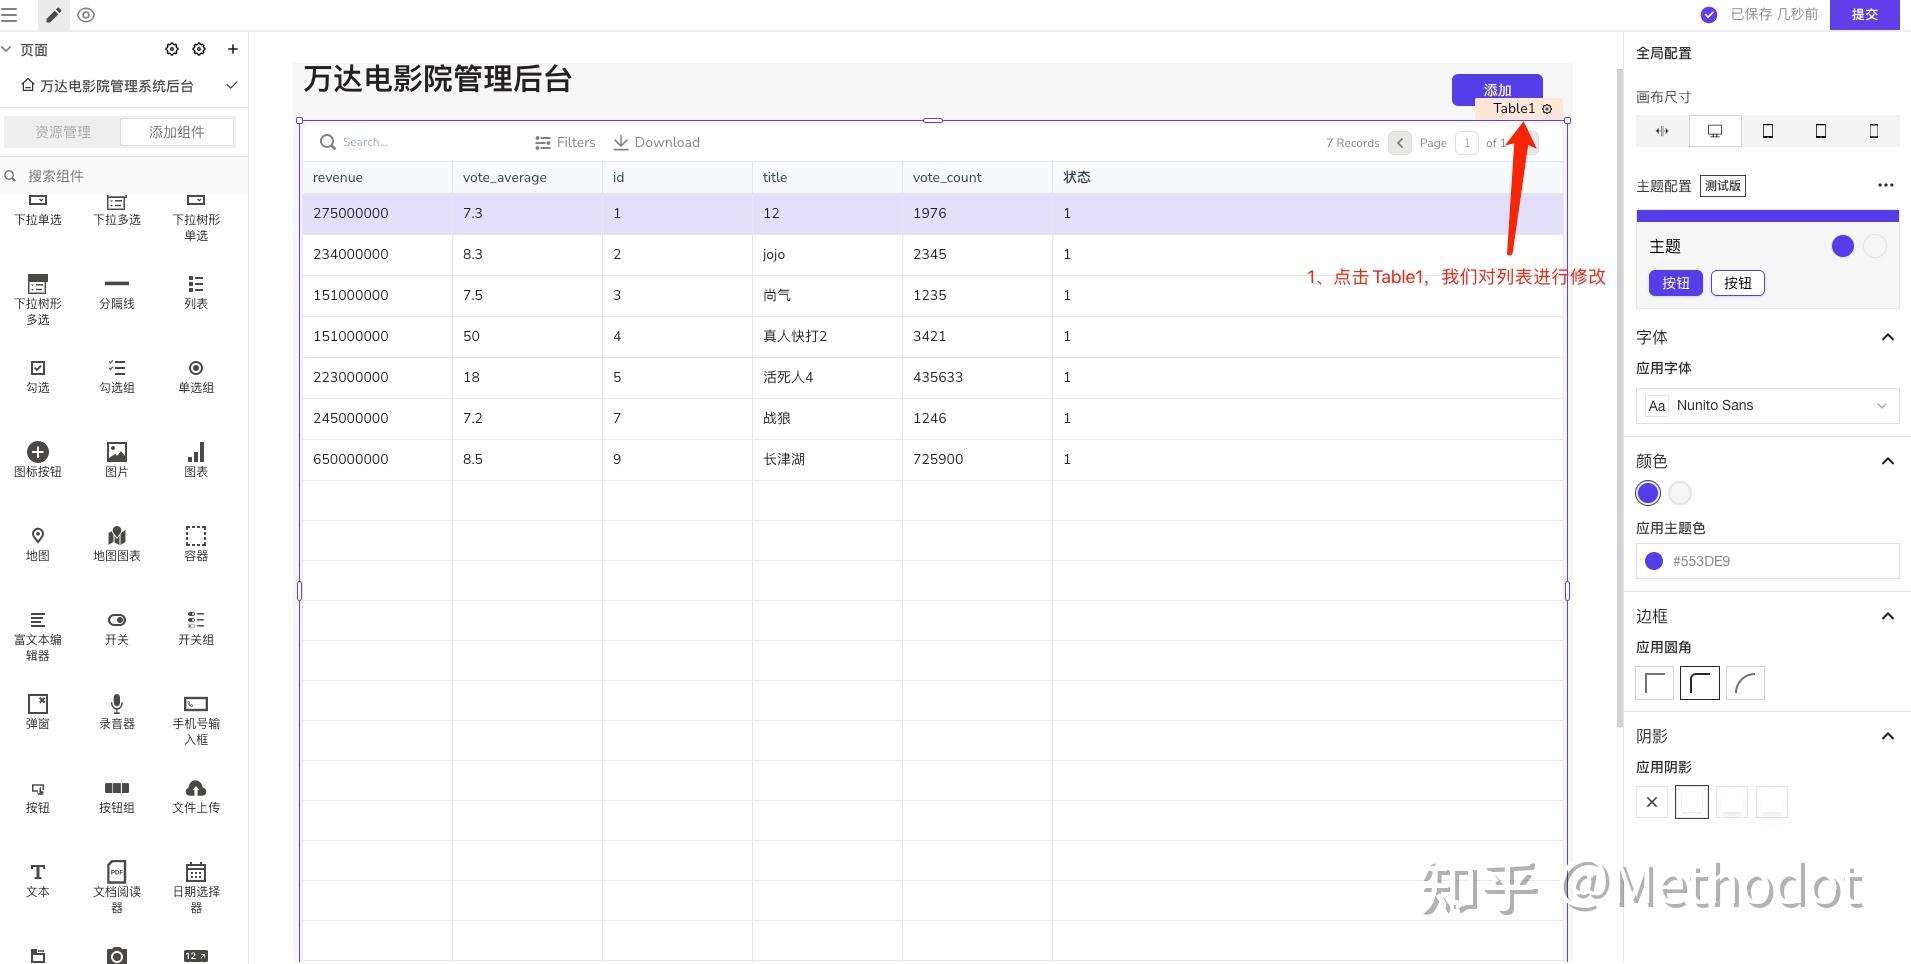Pick the 下拉树形多选 component
Screen dimensions: 1911x964
point(38,300)
